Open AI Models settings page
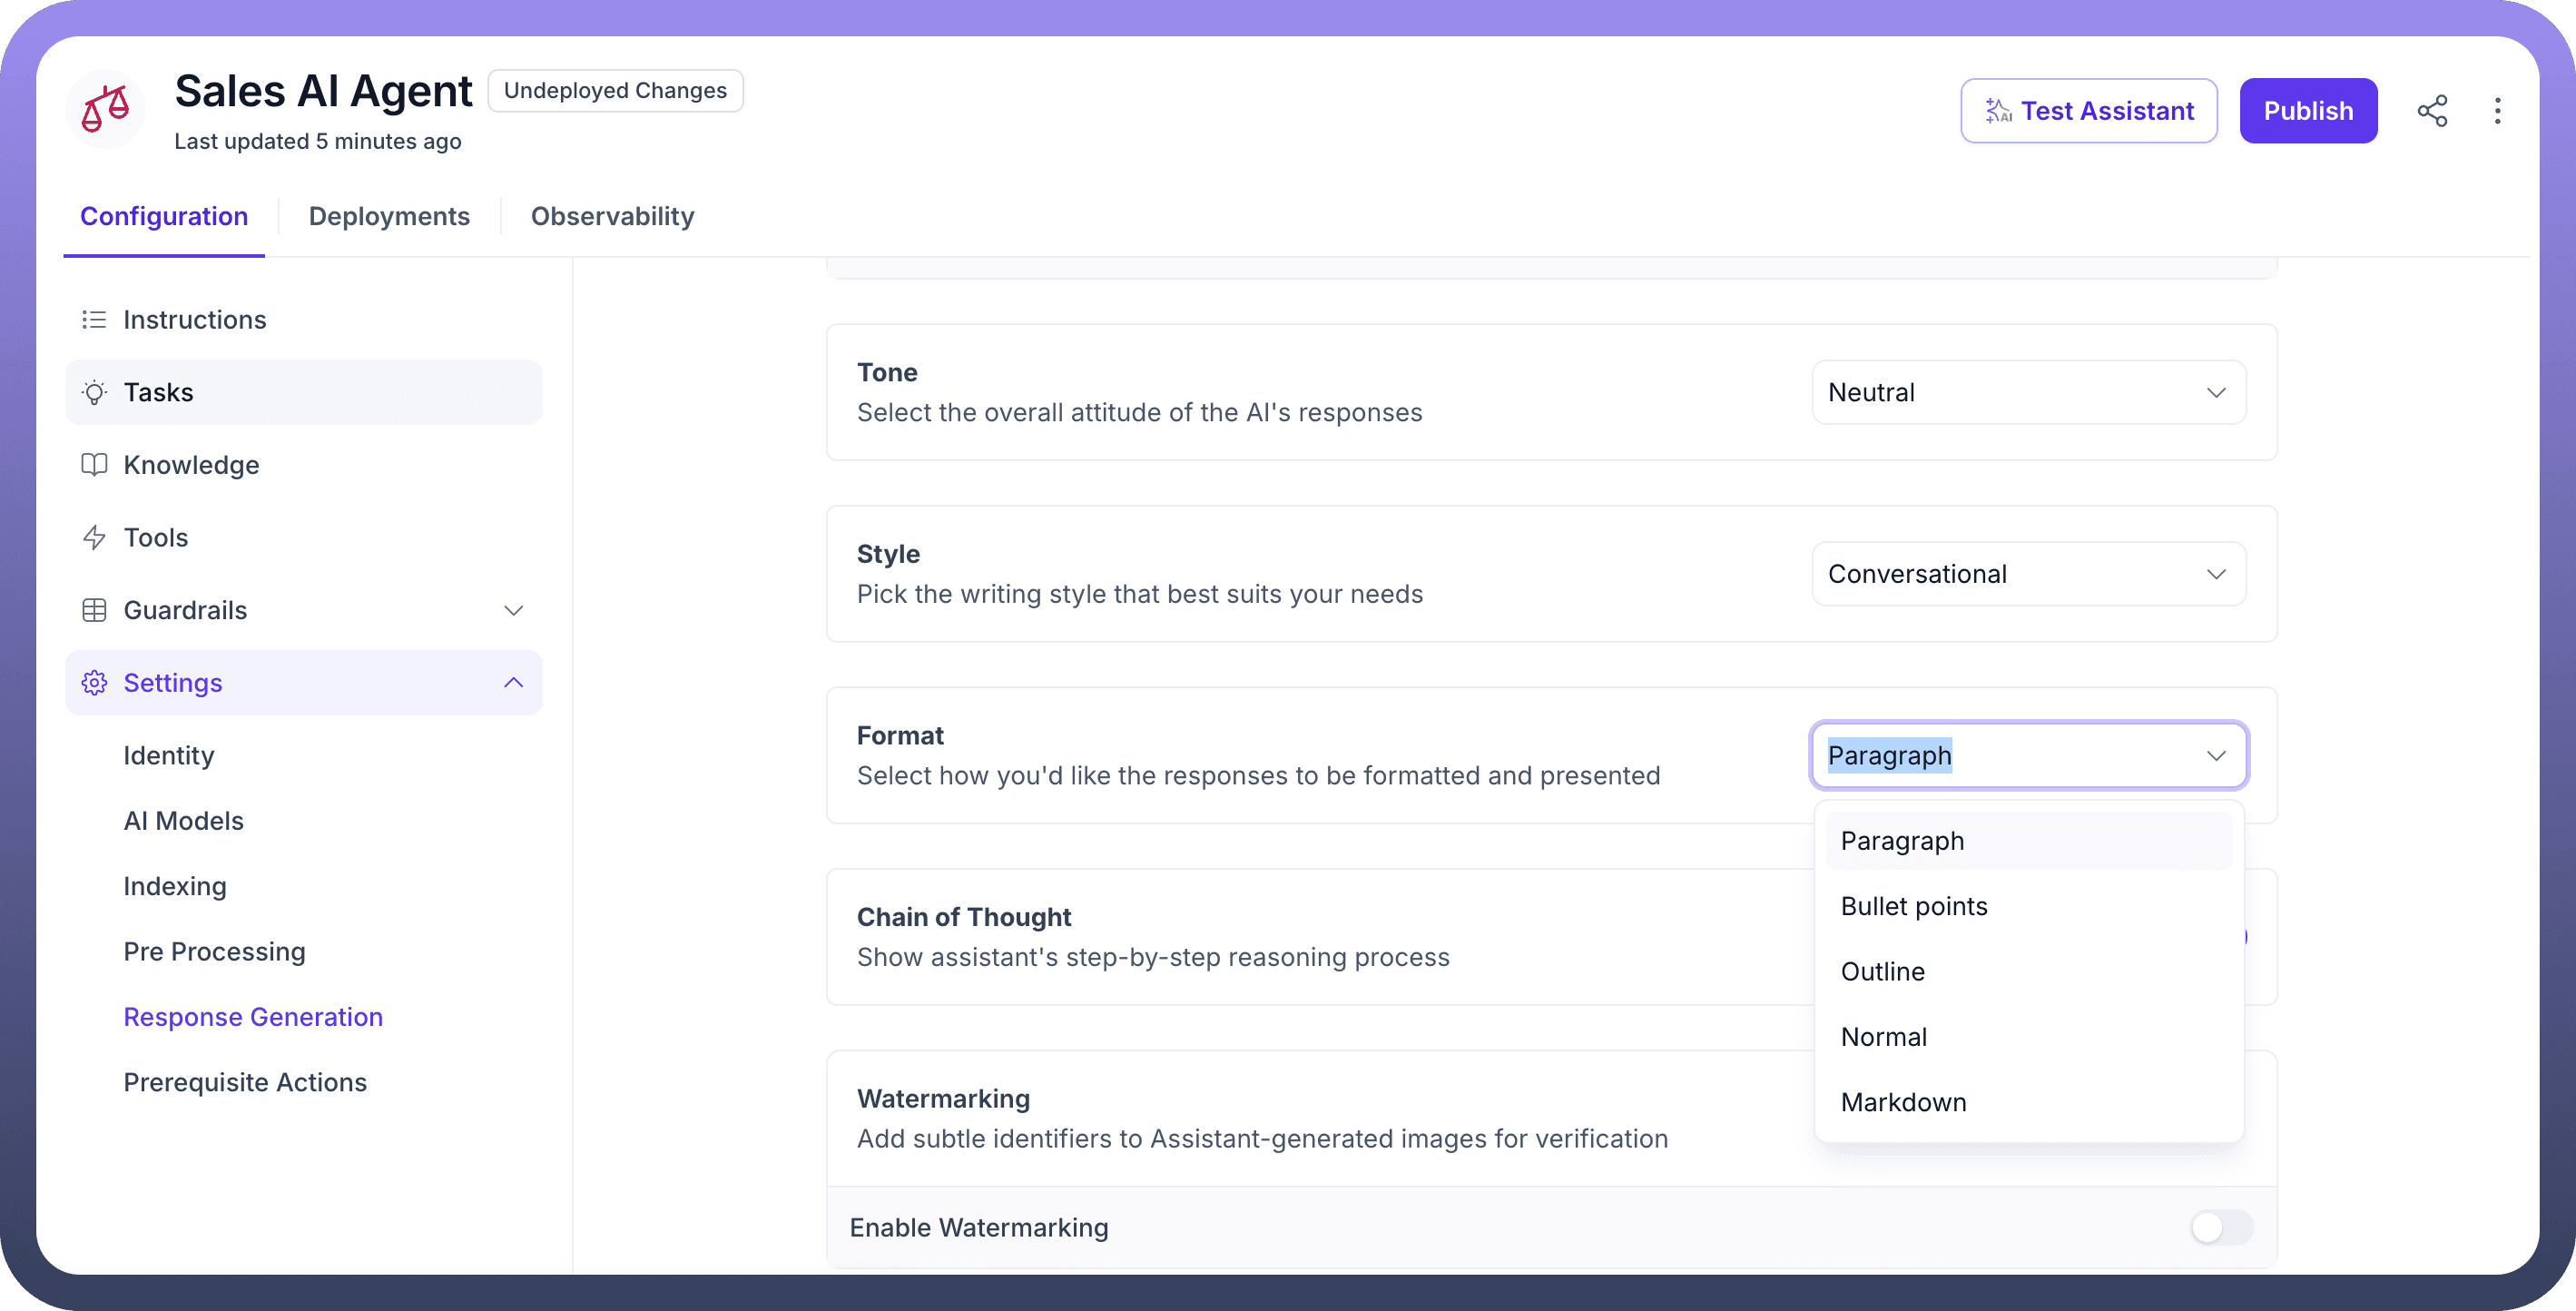Image resolution: width=2576 pixels, height=1311 pixels. point(183,821)
